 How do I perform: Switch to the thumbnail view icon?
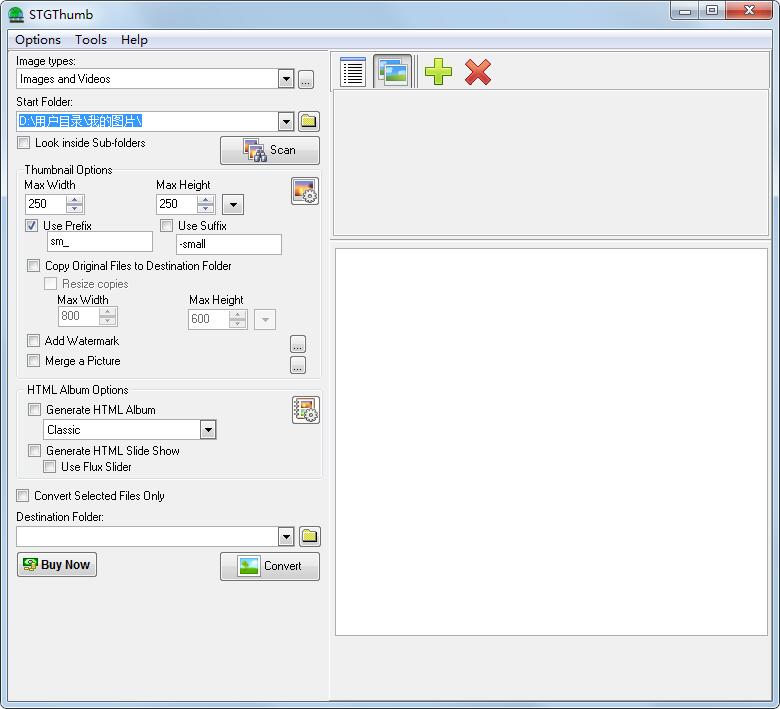[x=393, y=72]
